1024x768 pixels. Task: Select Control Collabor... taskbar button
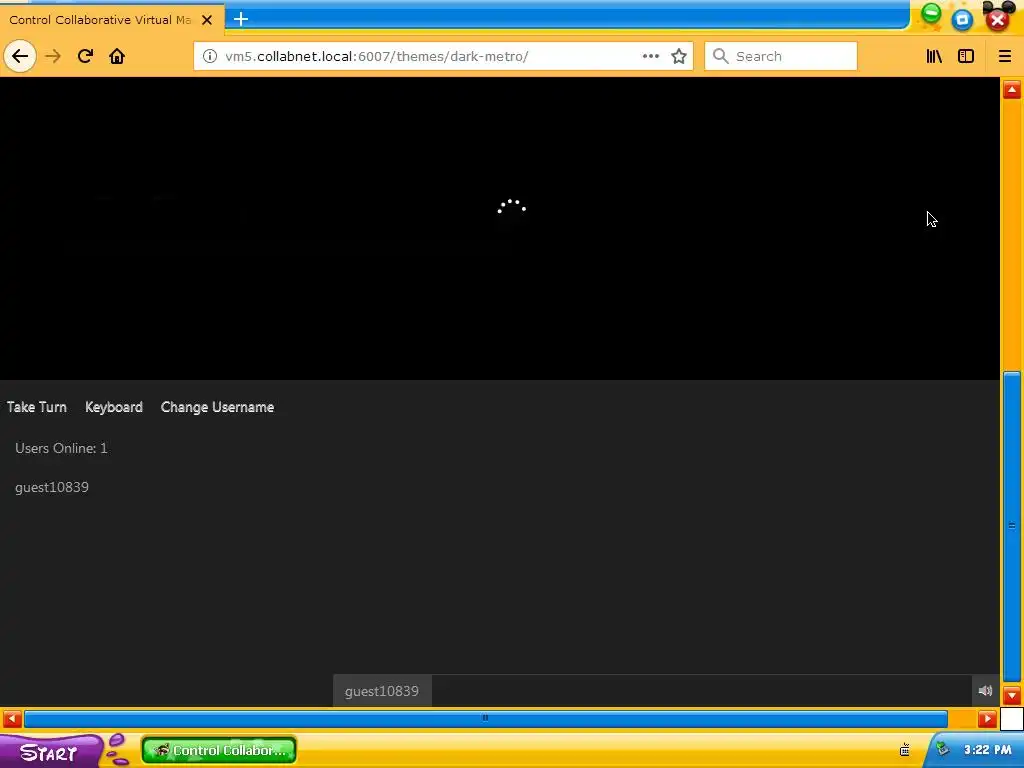coord(219,750)
